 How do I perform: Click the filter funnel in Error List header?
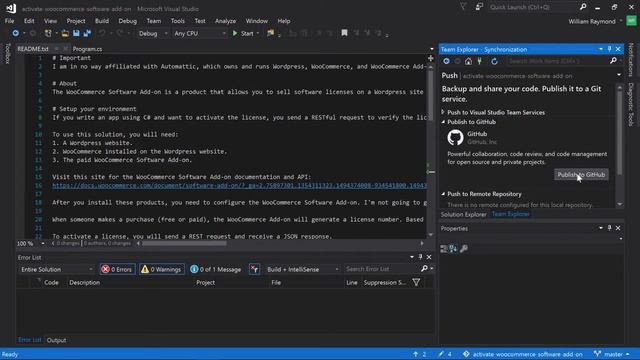(x=416, y=282)
